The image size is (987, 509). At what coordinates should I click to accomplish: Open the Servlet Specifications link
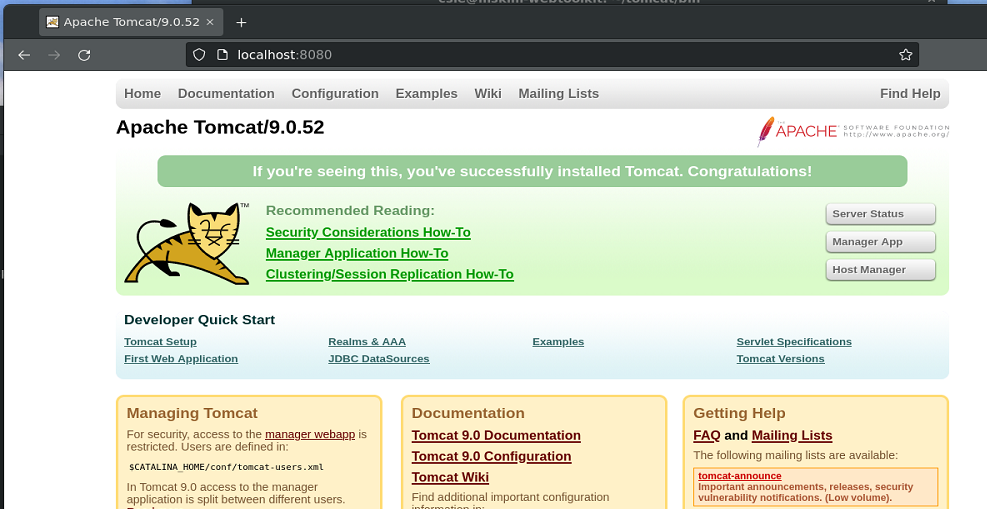coord(794,342)
